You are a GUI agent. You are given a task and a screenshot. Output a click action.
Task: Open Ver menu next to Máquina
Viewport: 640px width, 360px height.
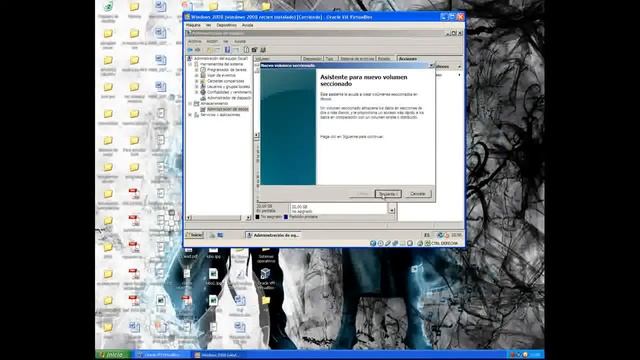click(208, 25)
